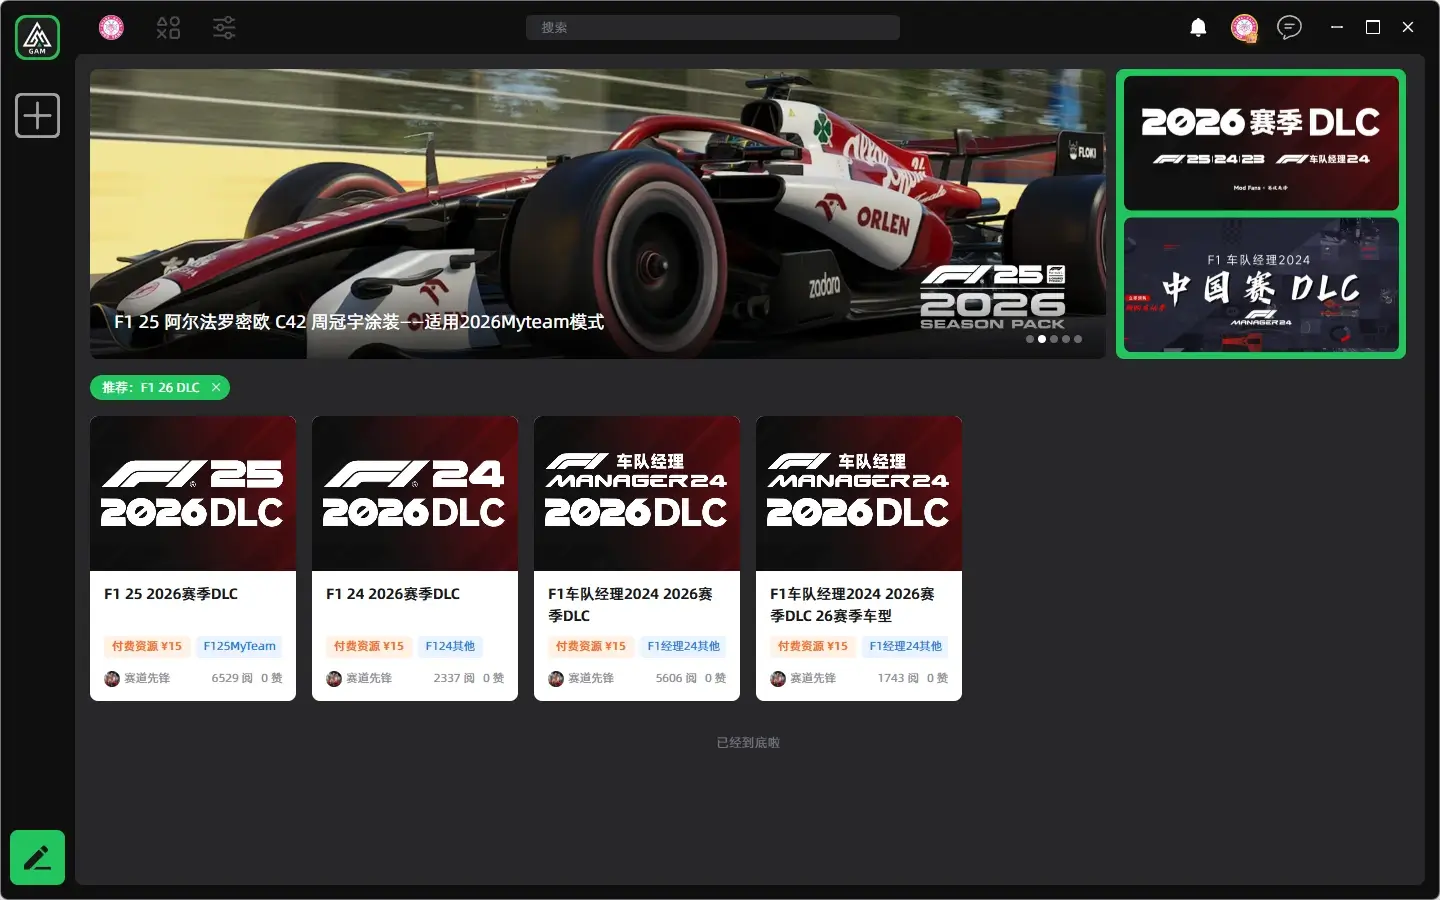This screenshot has height=900, width=1440.
Task: Open 2026赛季DLC 26赛季车型 title
Action: coord(852,605)
